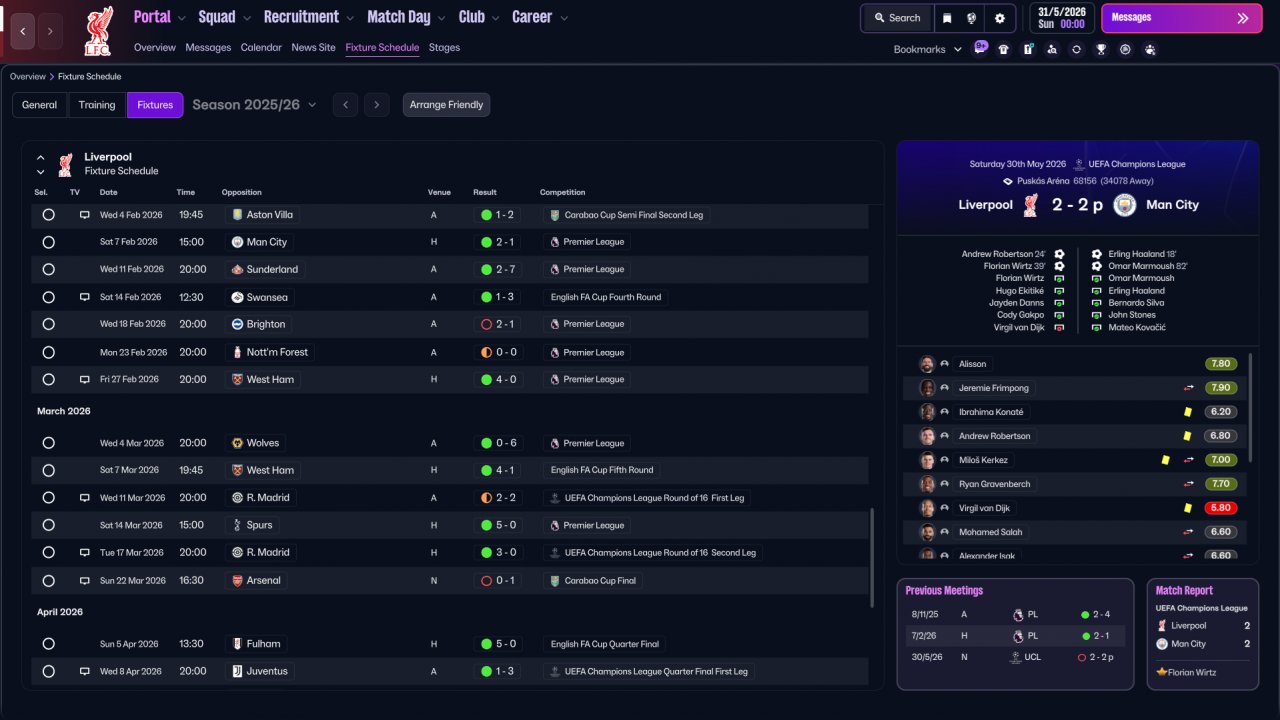The image size is (1280, 720).
Task: Click the Arsenal club badge icon
Action: pos(237,581)
